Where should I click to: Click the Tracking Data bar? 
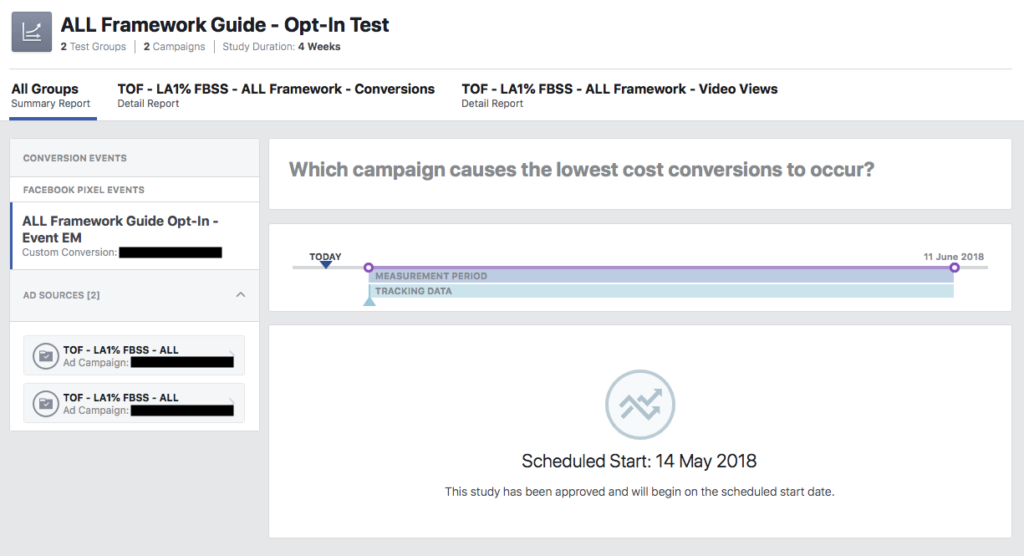(x=660, y=291)
